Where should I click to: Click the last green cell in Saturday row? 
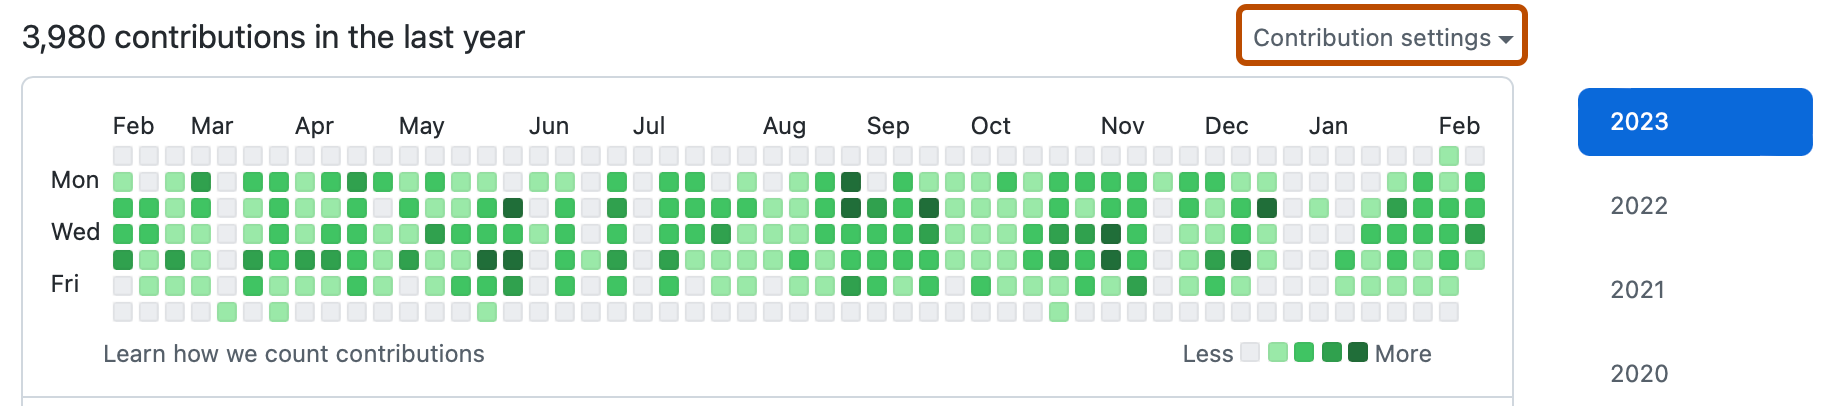pos(1059,312)
